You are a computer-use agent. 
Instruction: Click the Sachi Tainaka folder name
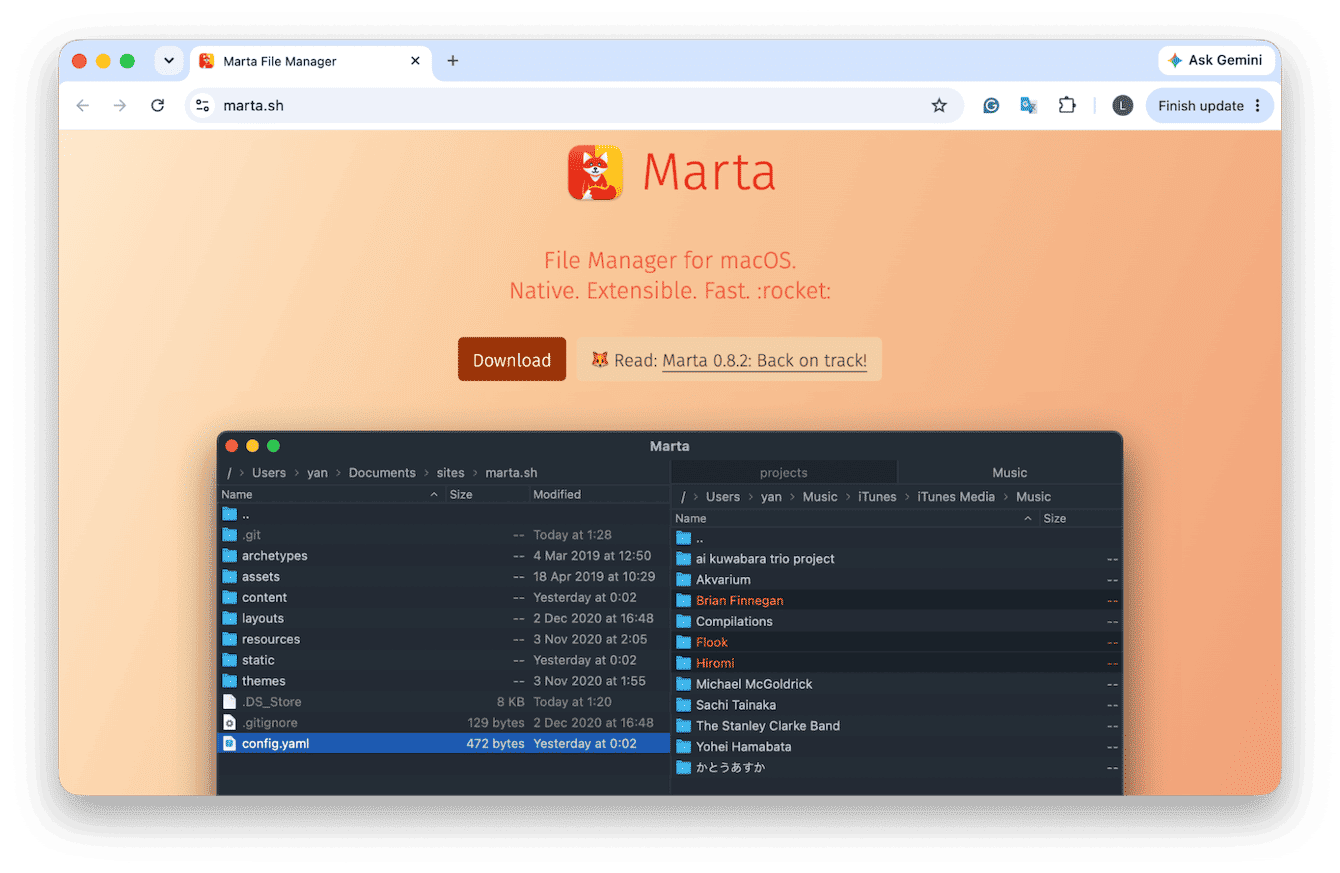736,705
